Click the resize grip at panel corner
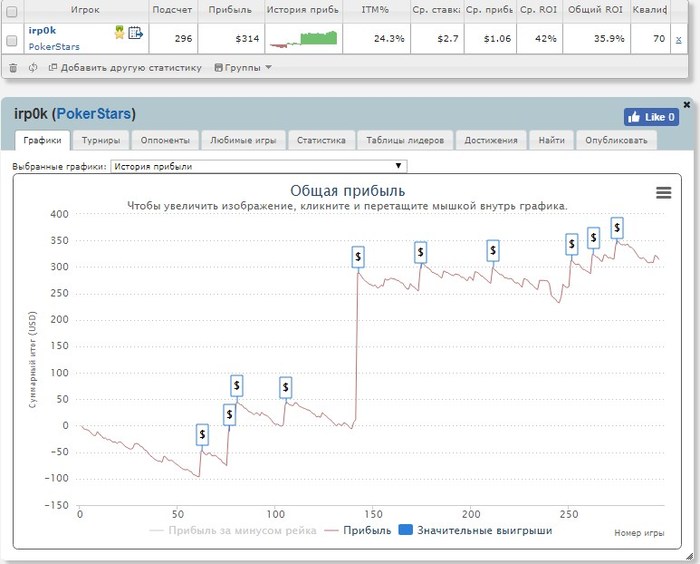 (x=690, y=556)
